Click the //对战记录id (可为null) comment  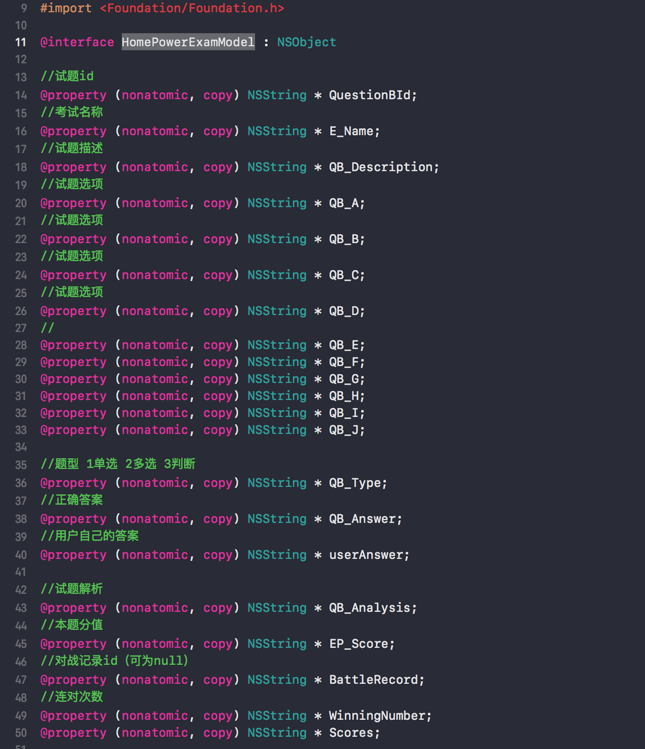[x=114, y=661]
